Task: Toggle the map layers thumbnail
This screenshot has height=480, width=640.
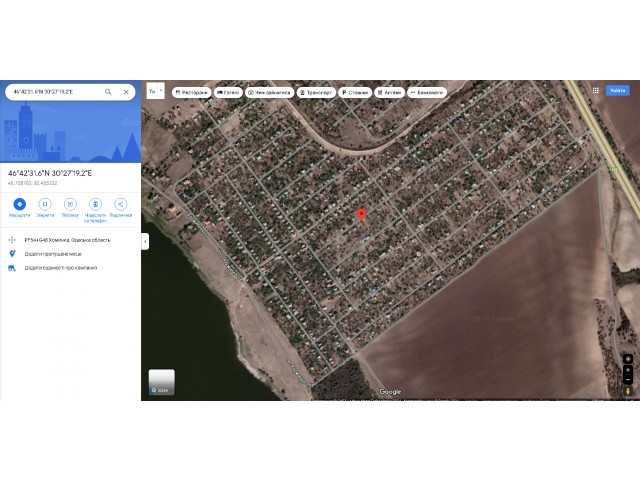Action: (x=162, y=382)
